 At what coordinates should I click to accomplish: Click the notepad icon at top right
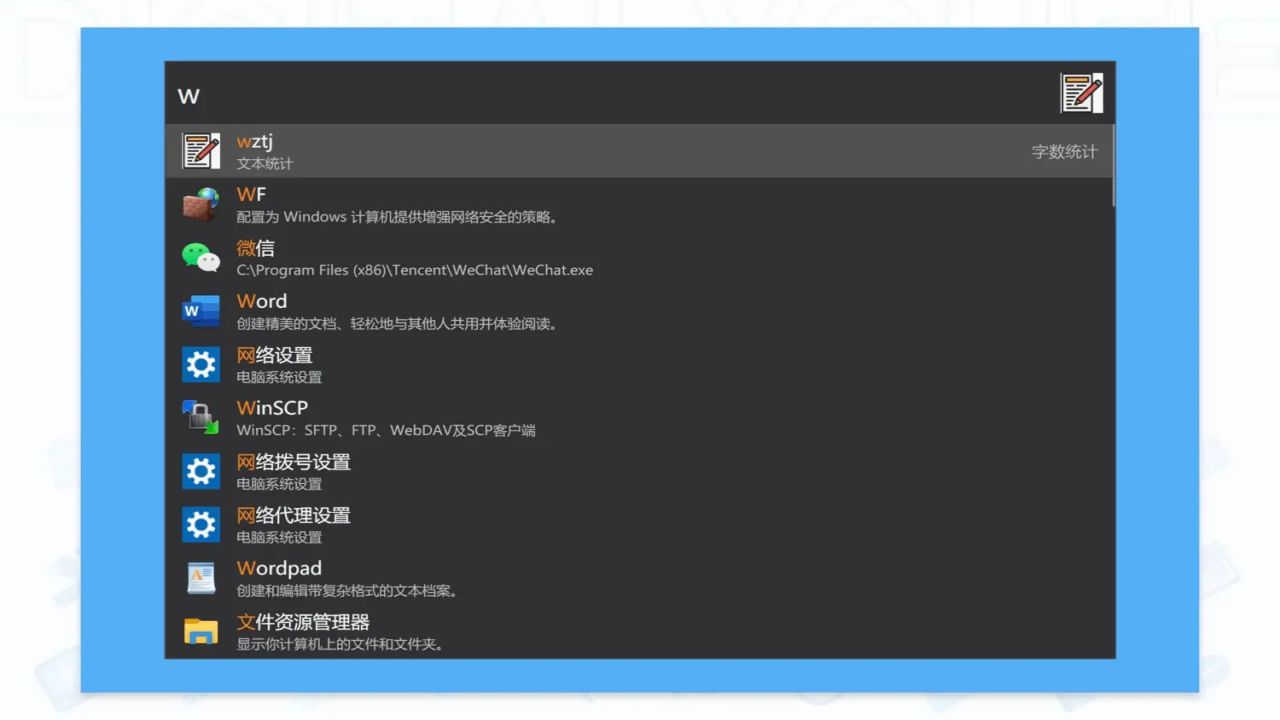click(x=1081, y=92)
